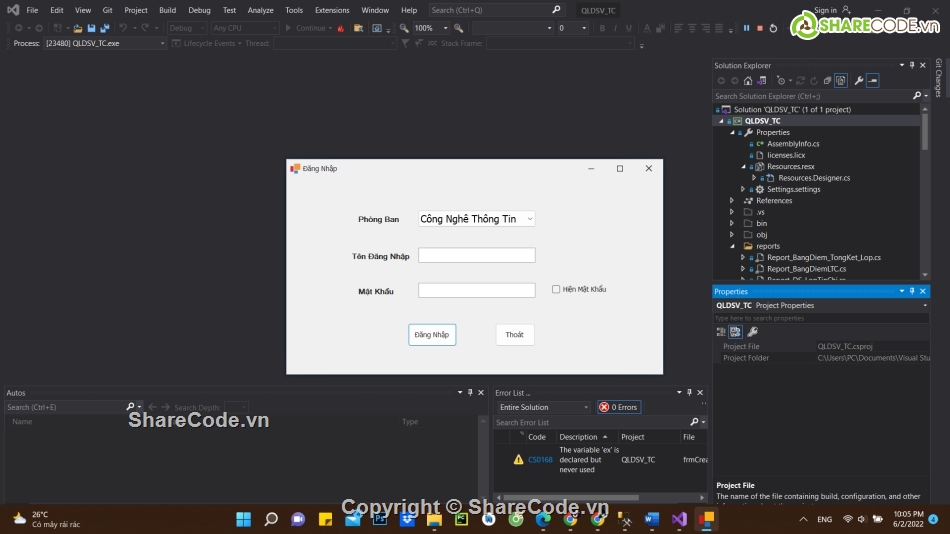Open Visual Studio from the Windows taskbar
The height and width of the screenshot is (534, 950).
tap(679, 519)
